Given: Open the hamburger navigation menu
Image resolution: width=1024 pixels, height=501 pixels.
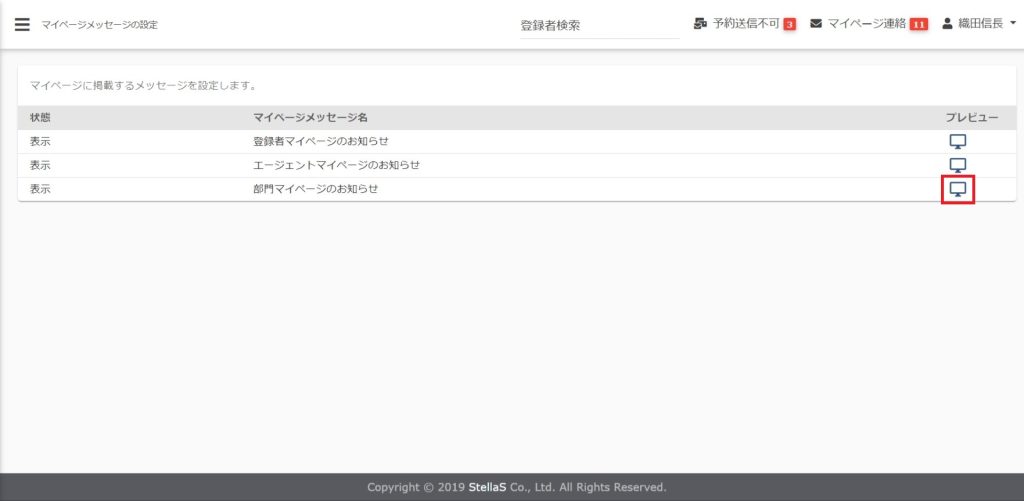Looking at the screenshot, I should click(x=22, y=24).
